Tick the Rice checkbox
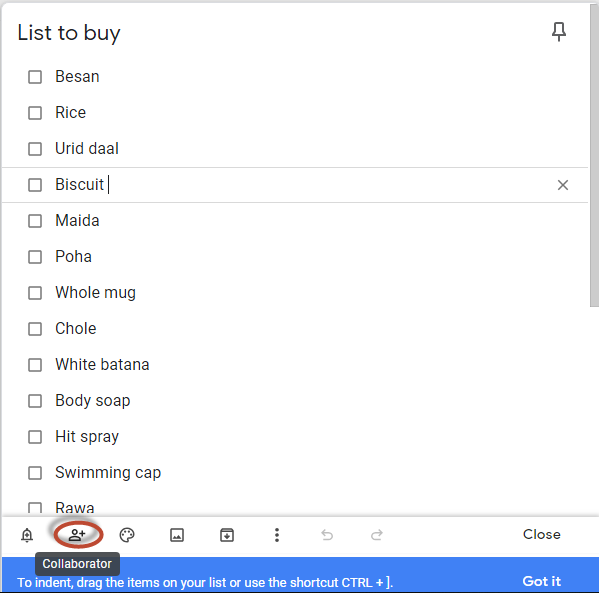Viewport: 599px width, 593px height. [x=35, y=113]
